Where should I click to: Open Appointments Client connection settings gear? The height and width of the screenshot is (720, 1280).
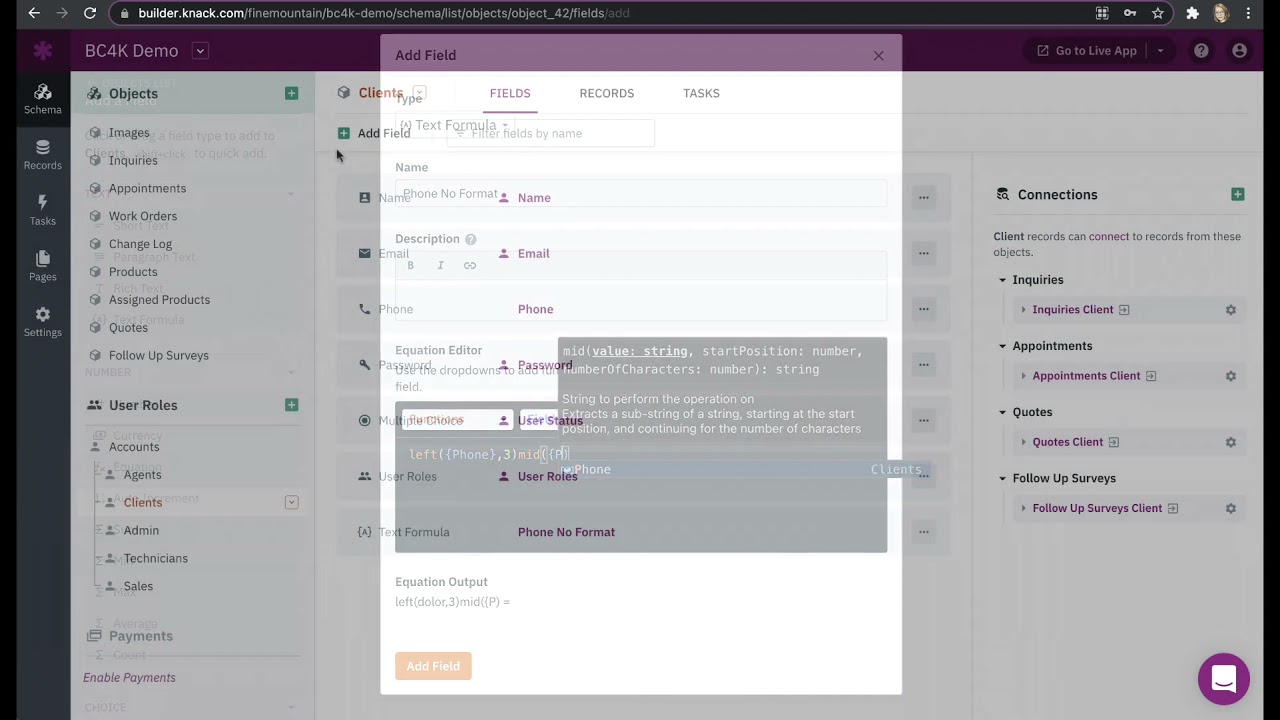[1231, 376]
